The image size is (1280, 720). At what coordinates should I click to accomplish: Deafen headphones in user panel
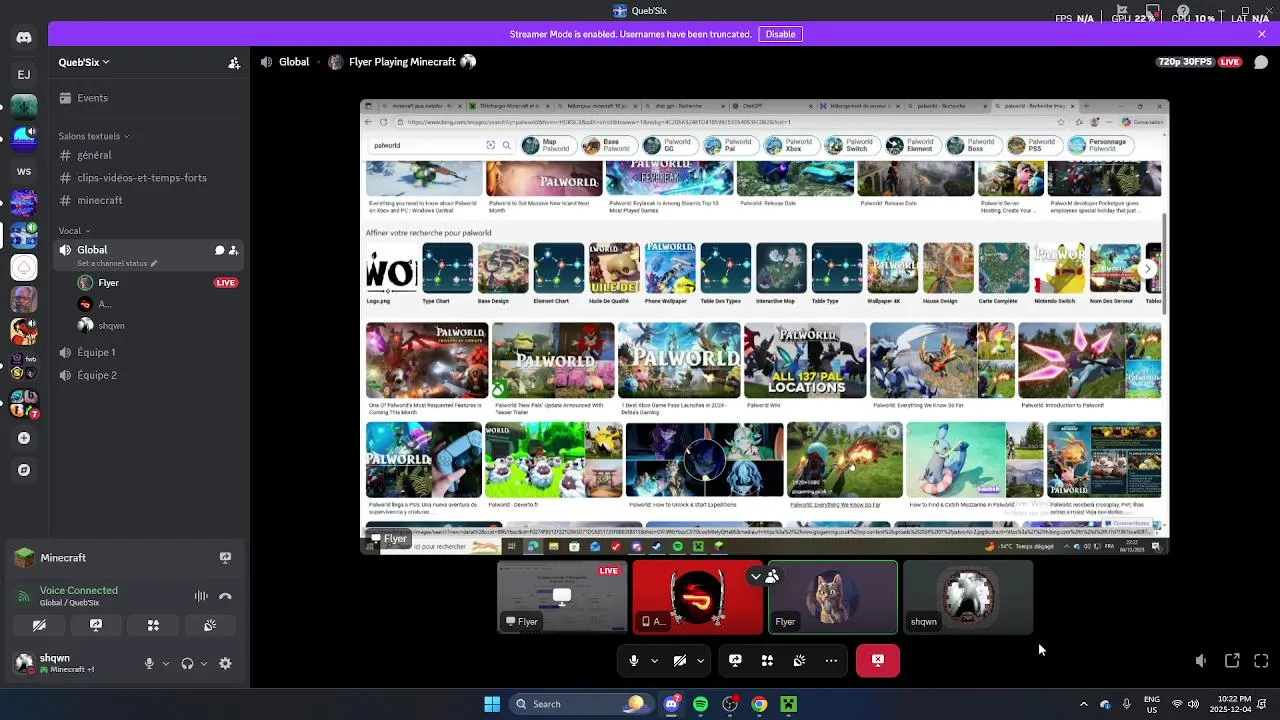pyautogui.click(x=187, y=663)
